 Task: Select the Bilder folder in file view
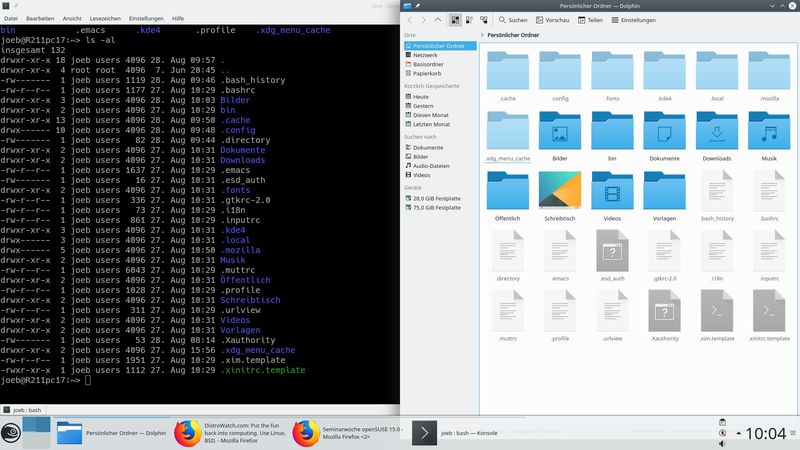(x=560, y=131)
